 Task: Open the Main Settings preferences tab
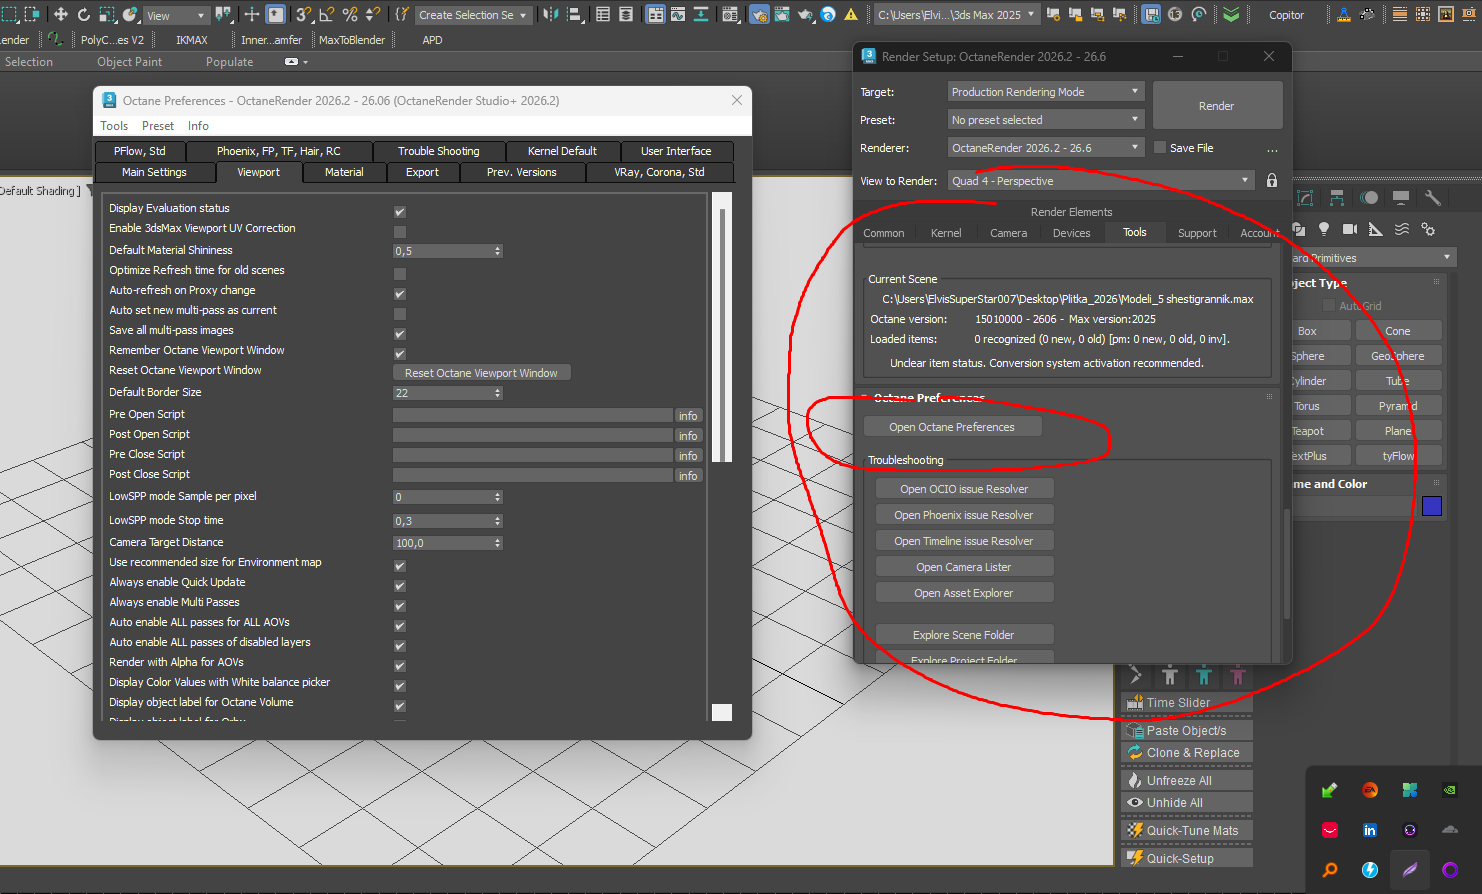coord(154,172)
